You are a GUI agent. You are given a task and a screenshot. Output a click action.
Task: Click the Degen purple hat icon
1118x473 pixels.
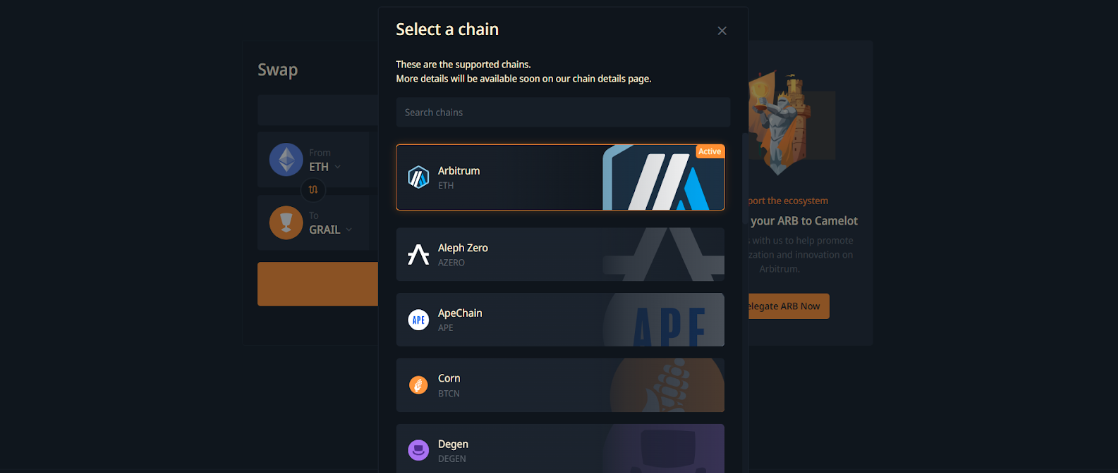pos(418,450)
